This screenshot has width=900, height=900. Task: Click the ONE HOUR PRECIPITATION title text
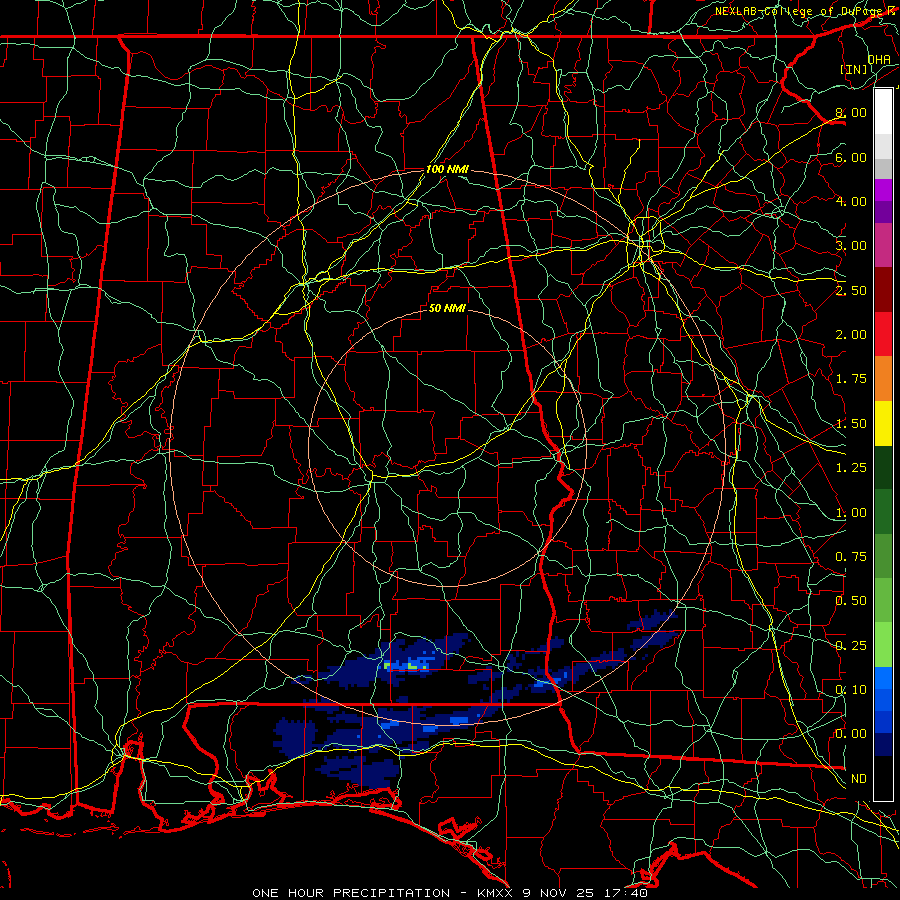click(351, 893)
